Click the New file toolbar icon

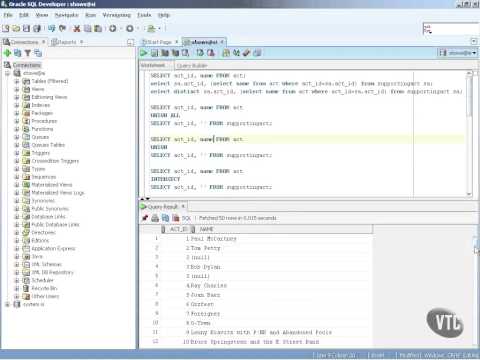[x=6, y=29]
